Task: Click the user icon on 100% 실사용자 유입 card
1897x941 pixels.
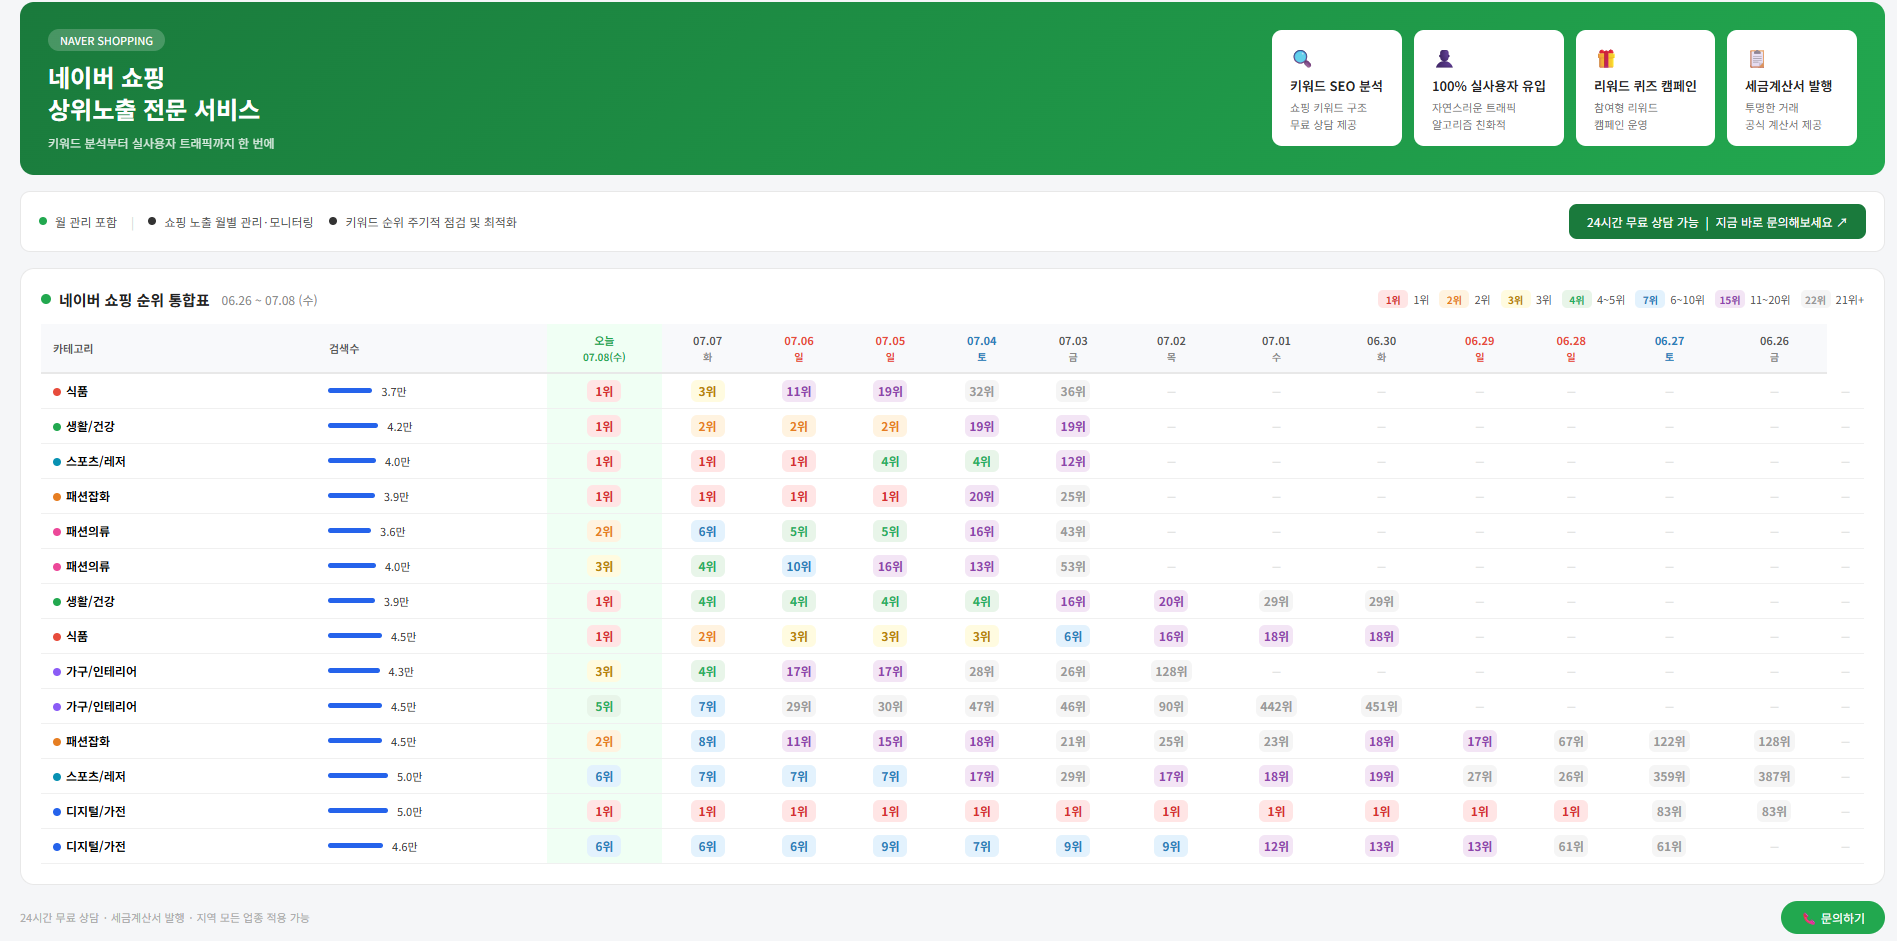Action: pos(1444,59)
